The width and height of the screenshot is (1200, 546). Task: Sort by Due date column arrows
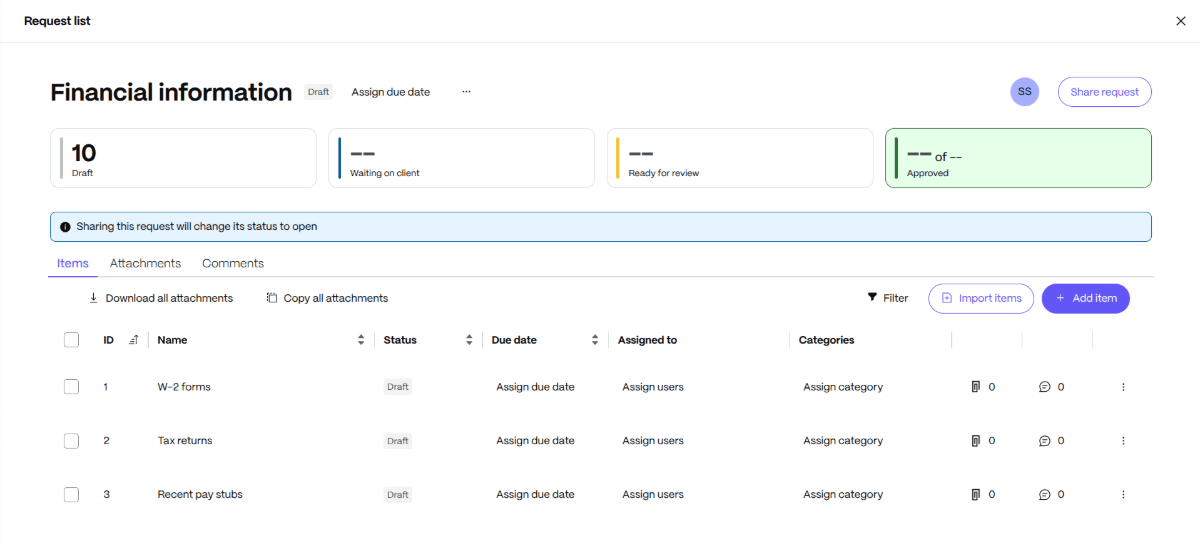[x=595, y=340]
